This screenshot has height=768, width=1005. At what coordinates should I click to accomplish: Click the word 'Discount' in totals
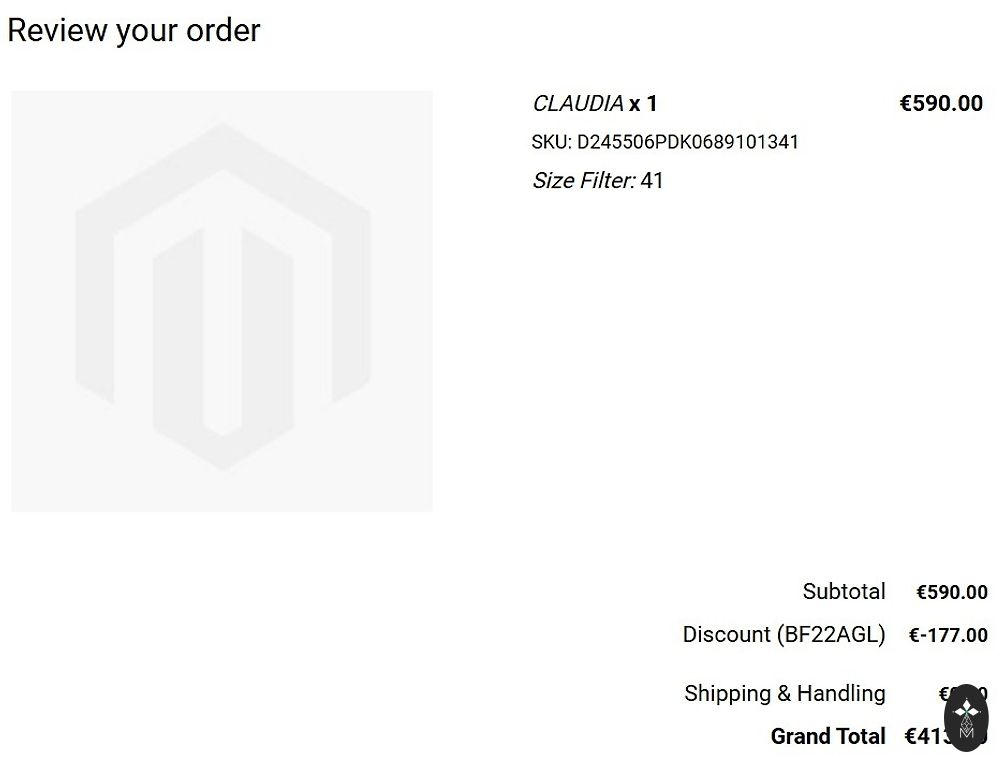[727, 635]
